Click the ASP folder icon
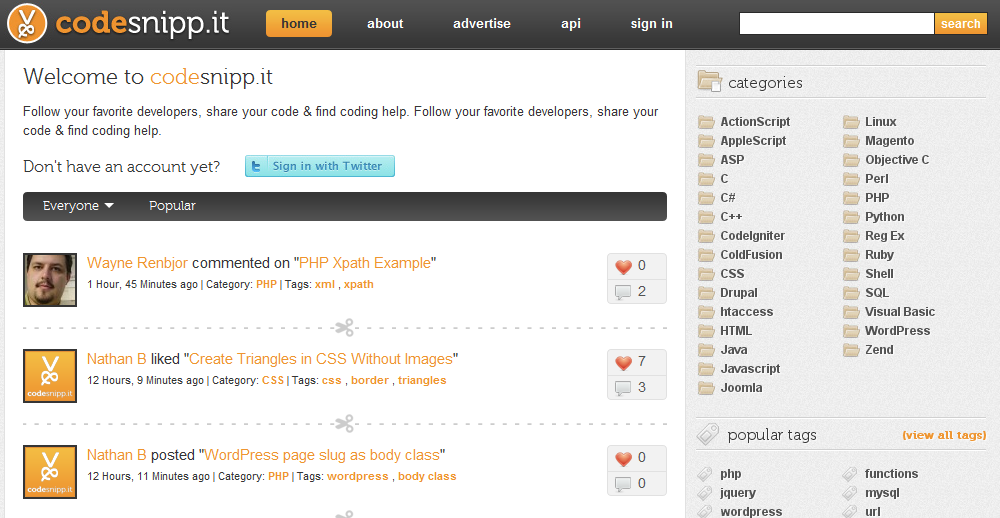This screenshot has width=1000, height=518. click(x=706, y=159)
